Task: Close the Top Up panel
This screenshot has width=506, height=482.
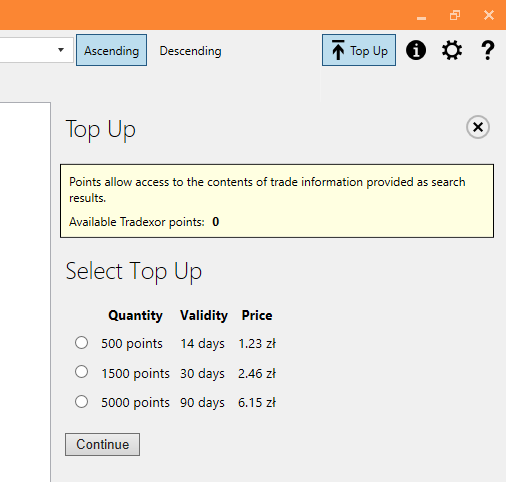Action: click(x=478, y=127)
